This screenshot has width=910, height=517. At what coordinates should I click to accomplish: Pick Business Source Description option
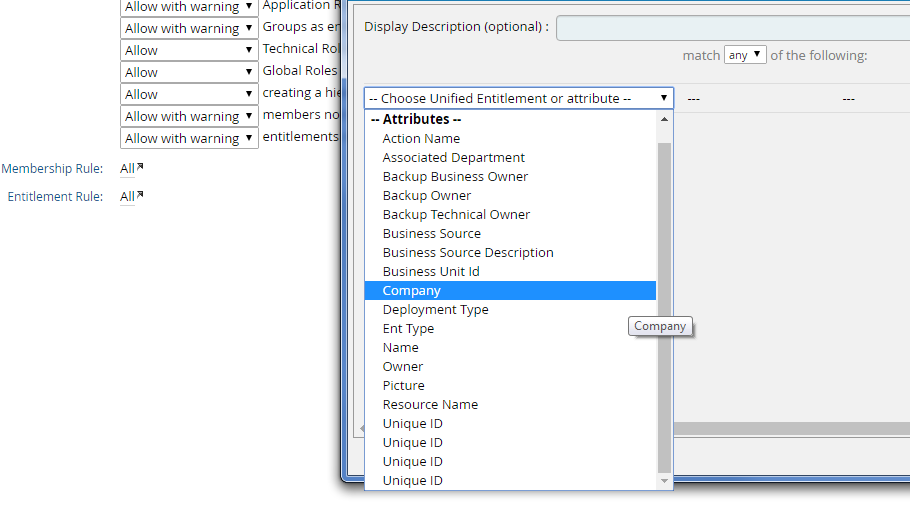510,252
